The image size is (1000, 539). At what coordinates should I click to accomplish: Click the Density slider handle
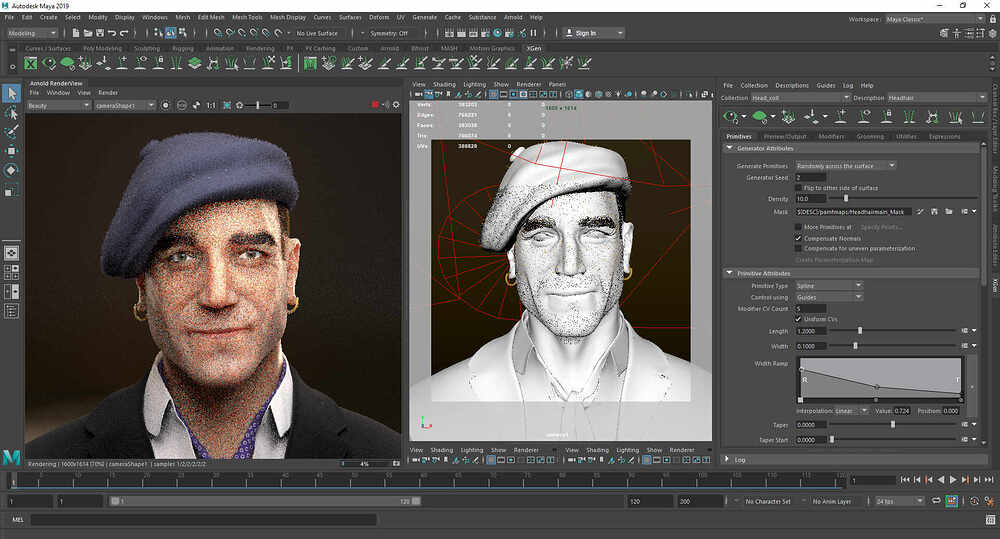(846, 198)
